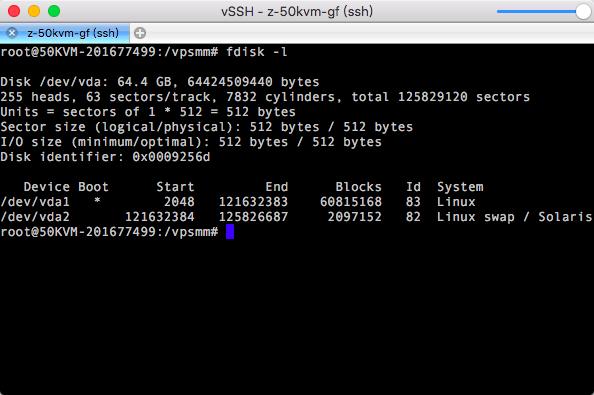The width and height of the screenshot is (594, 395).
Task: Click 'total 125829120 sectors' text
Action: click(x=441, y=97)
